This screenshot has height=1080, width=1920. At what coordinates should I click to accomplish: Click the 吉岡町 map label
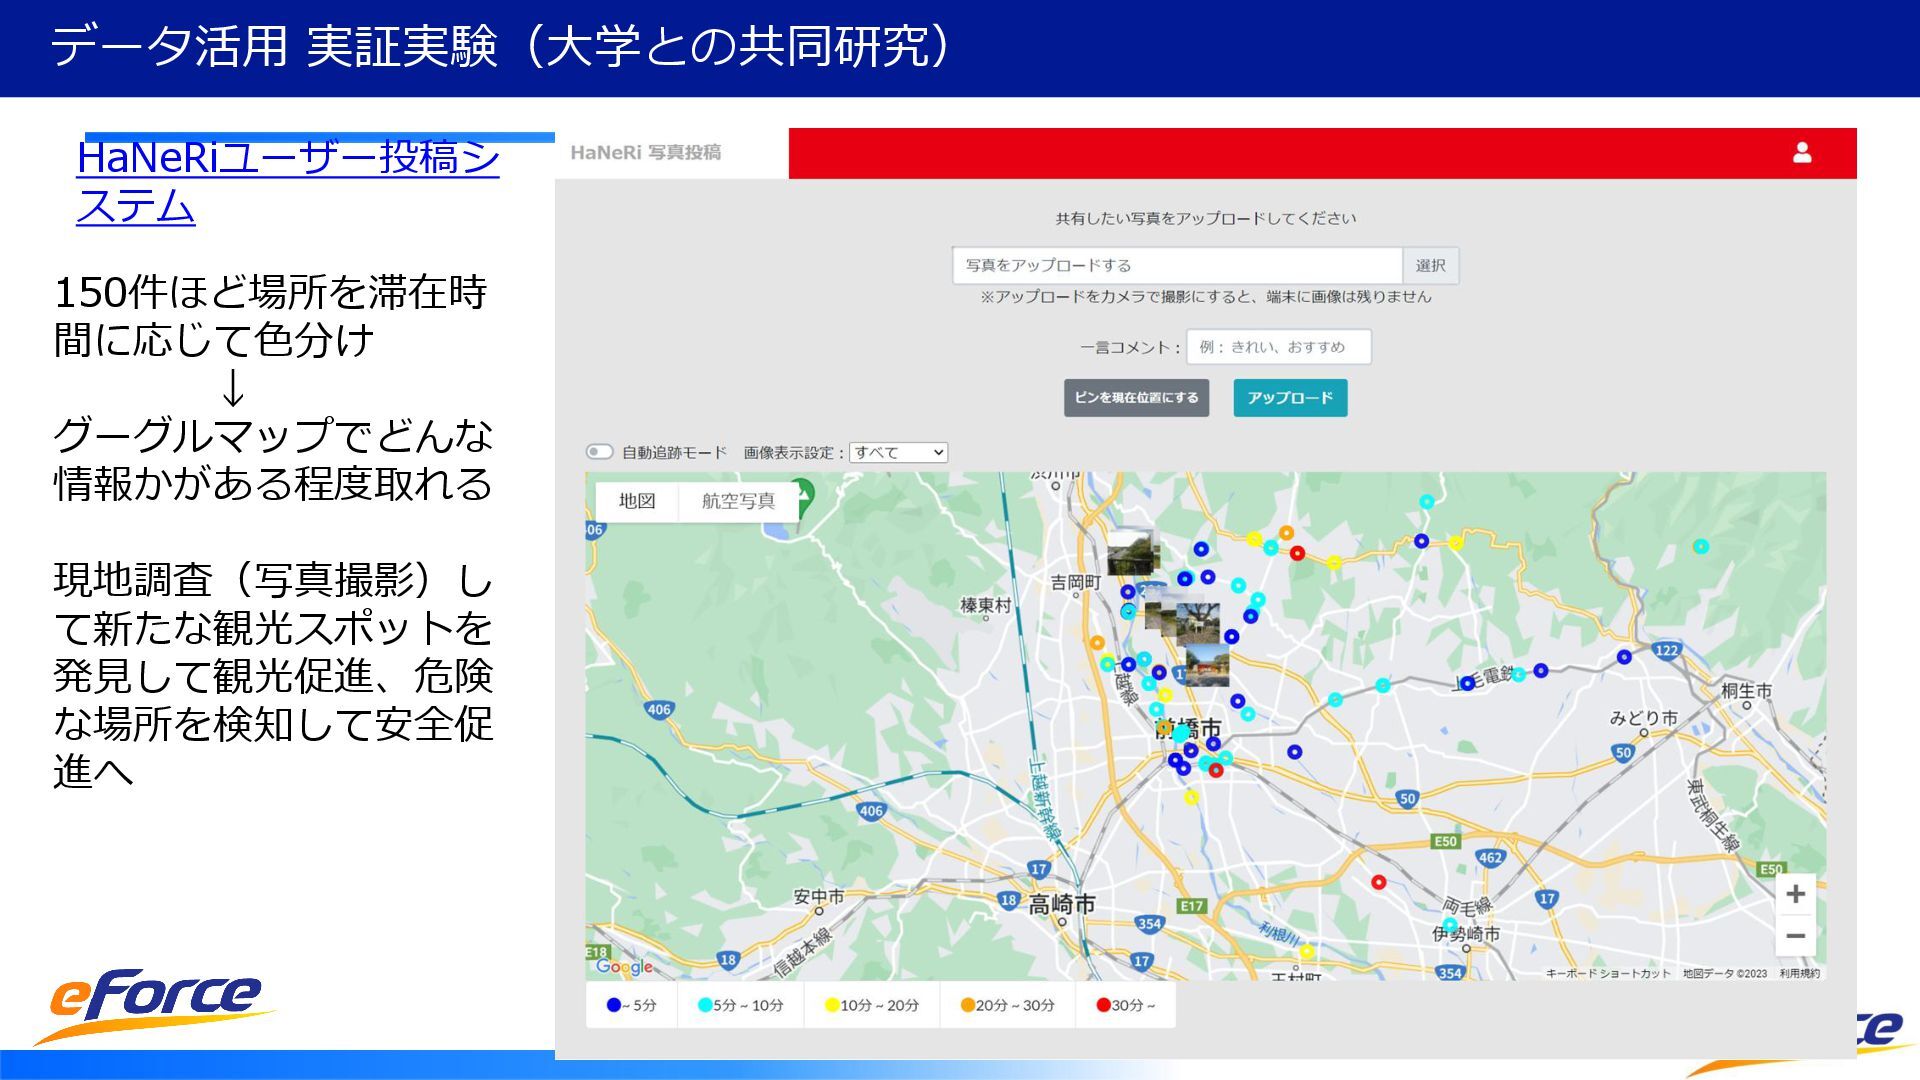tap(1076, 582)
